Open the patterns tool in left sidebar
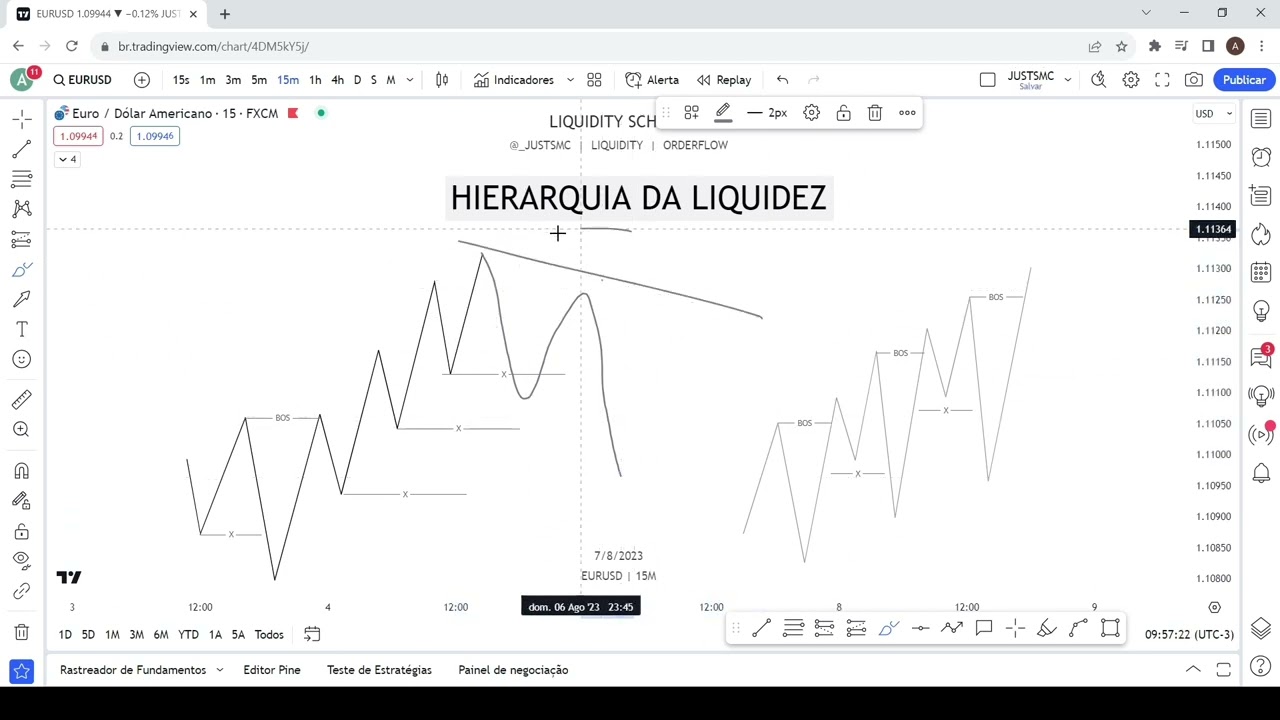1280x720 pixels. tap(22, 209)
